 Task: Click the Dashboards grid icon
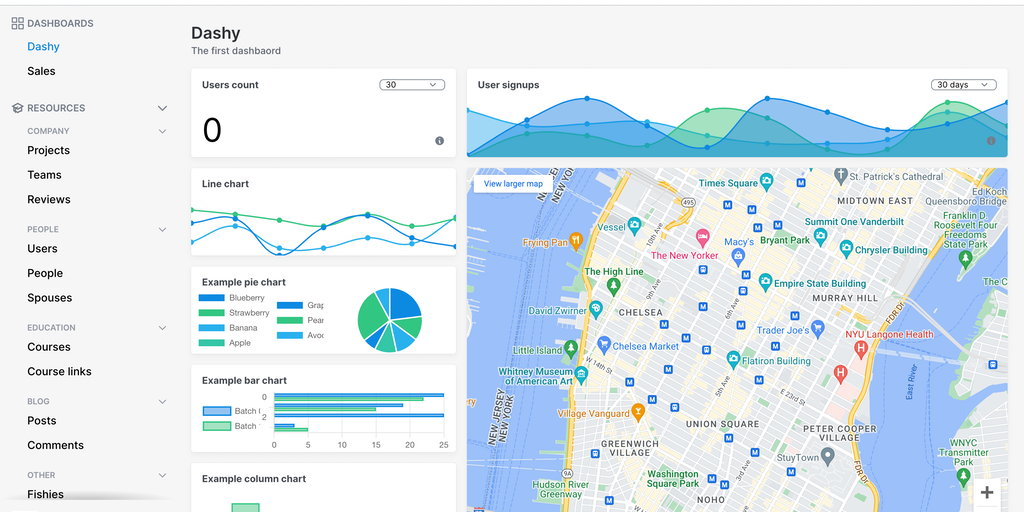[18, 24]
